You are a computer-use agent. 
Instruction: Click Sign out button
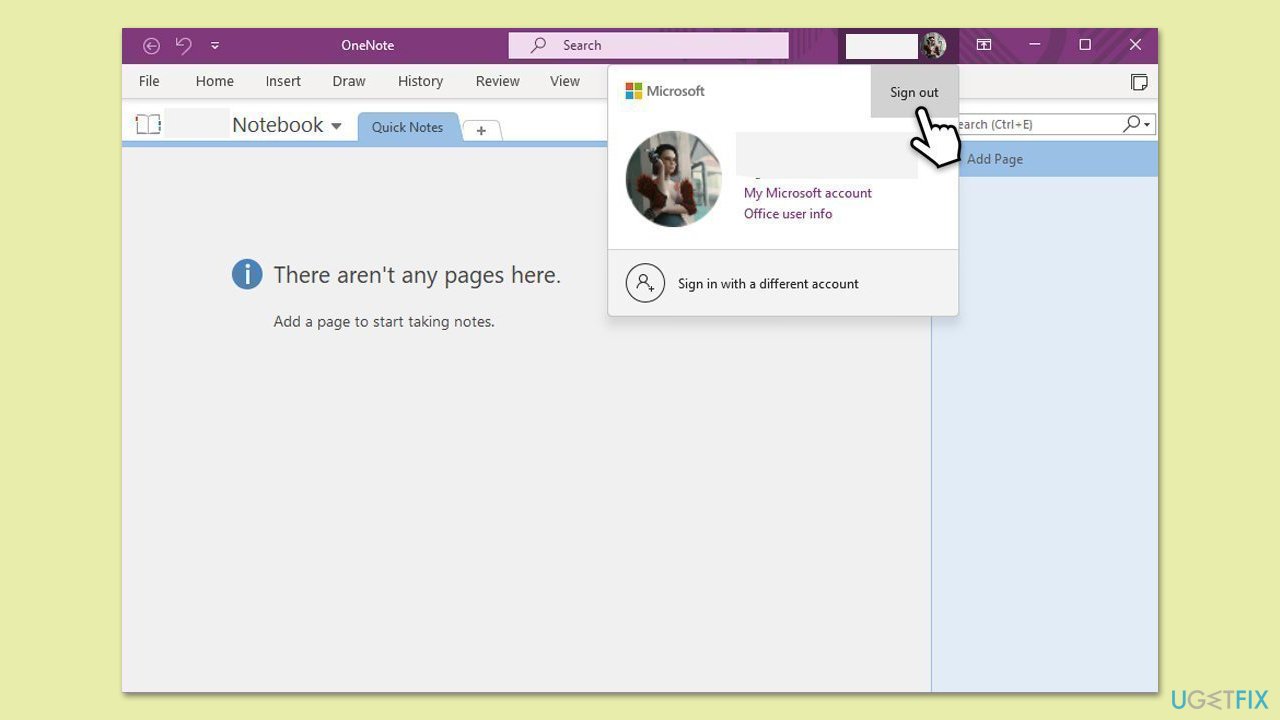914,92
